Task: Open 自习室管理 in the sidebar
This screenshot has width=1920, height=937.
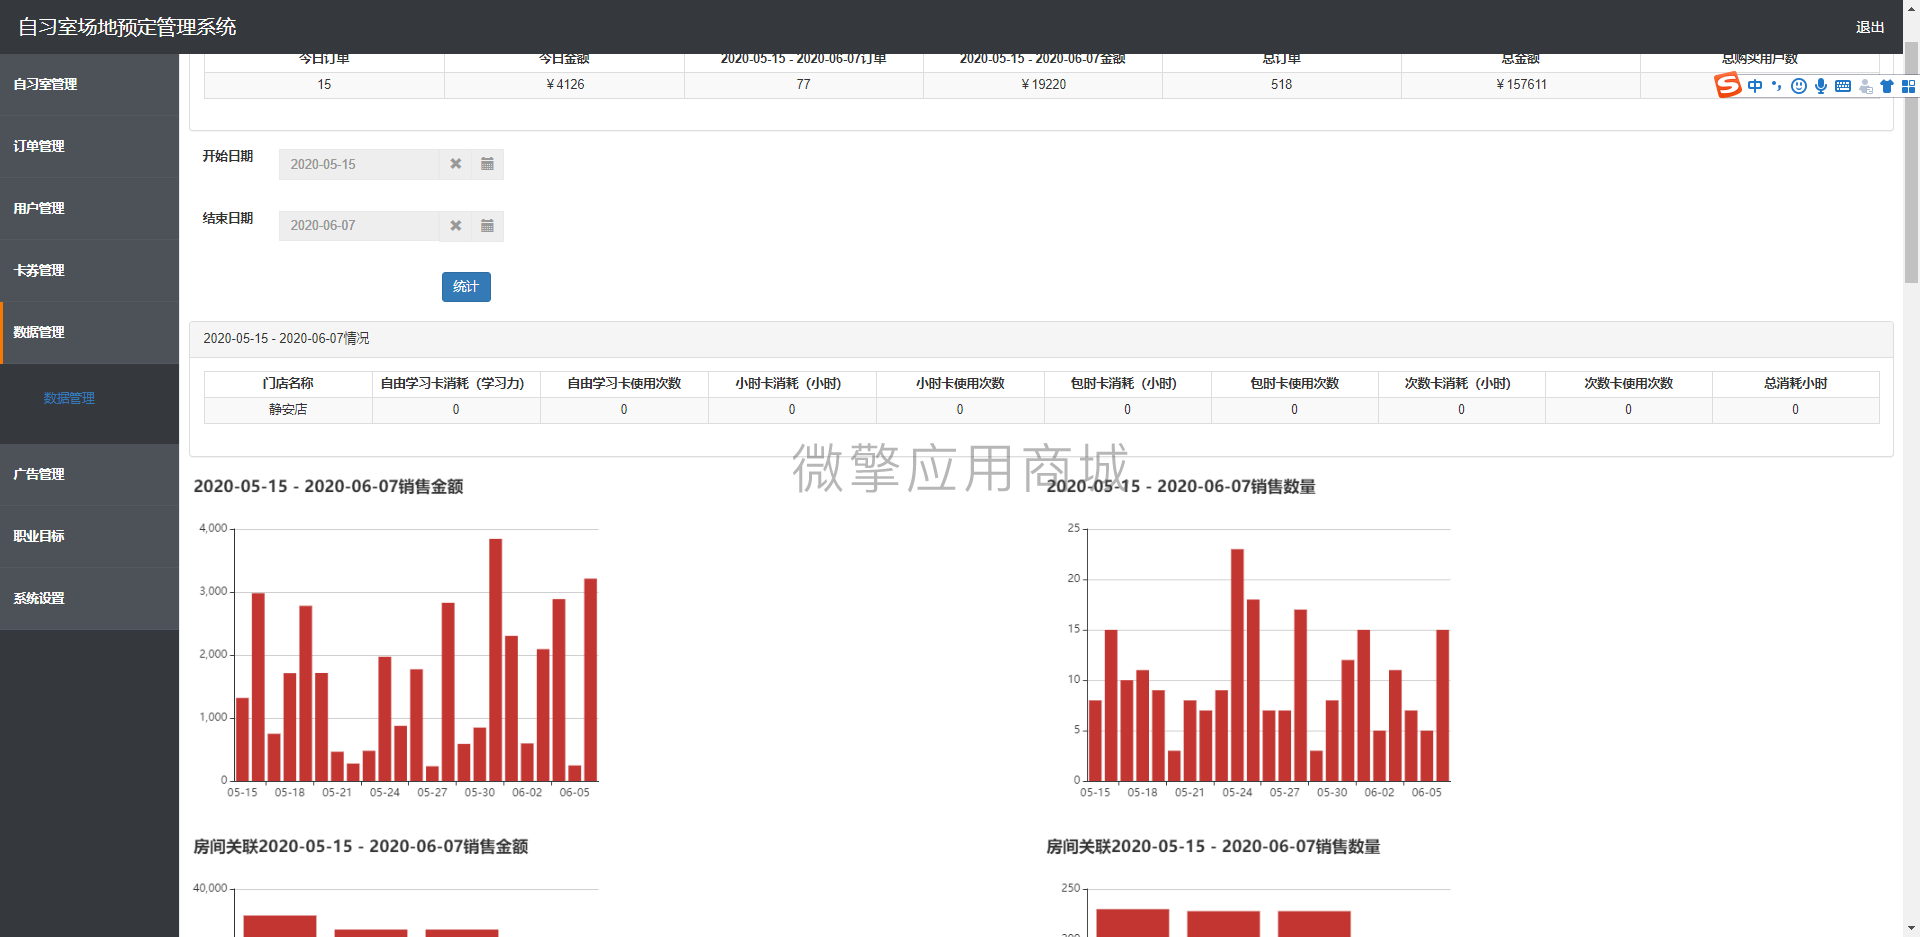Action: [89, 84]
